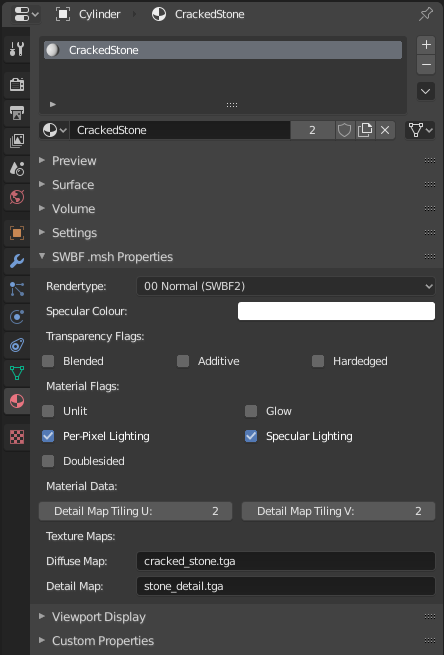Click the pin icon in header

point(426,14)
